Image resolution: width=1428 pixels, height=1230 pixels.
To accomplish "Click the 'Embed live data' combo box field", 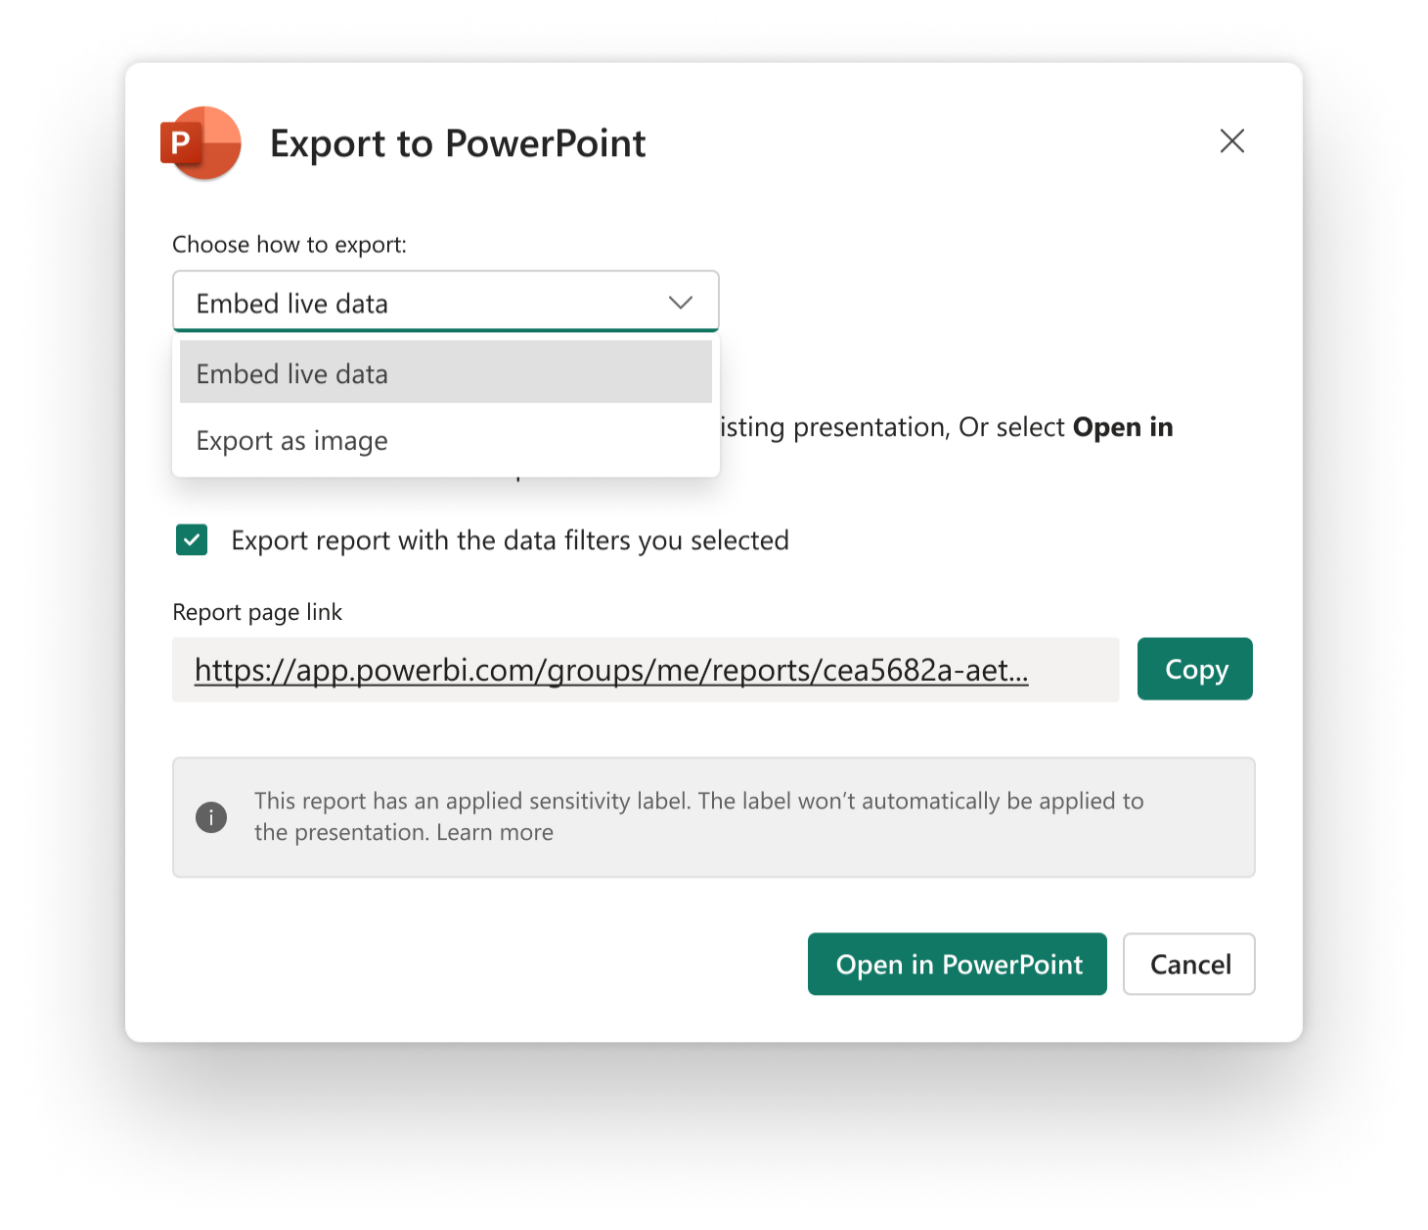I will click(420, 302).
